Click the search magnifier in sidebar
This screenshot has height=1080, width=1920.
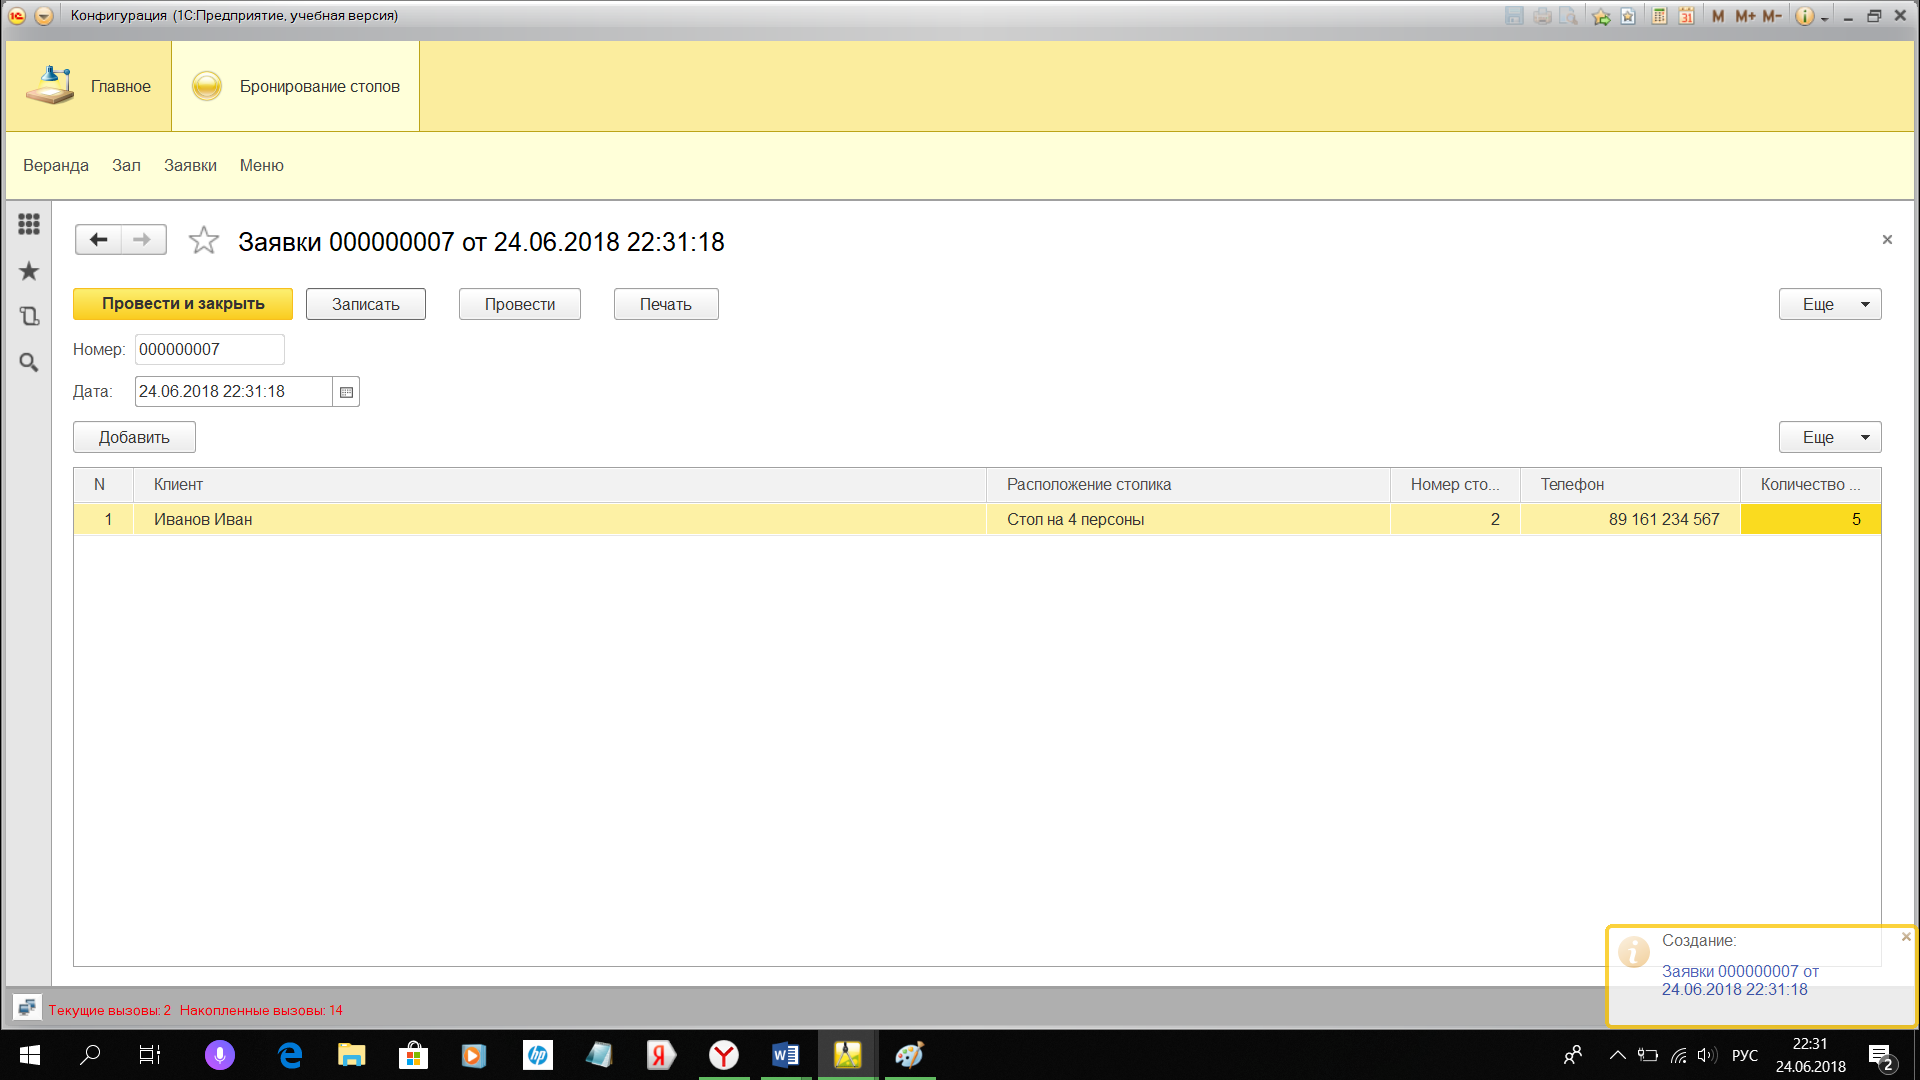(29, 362)
